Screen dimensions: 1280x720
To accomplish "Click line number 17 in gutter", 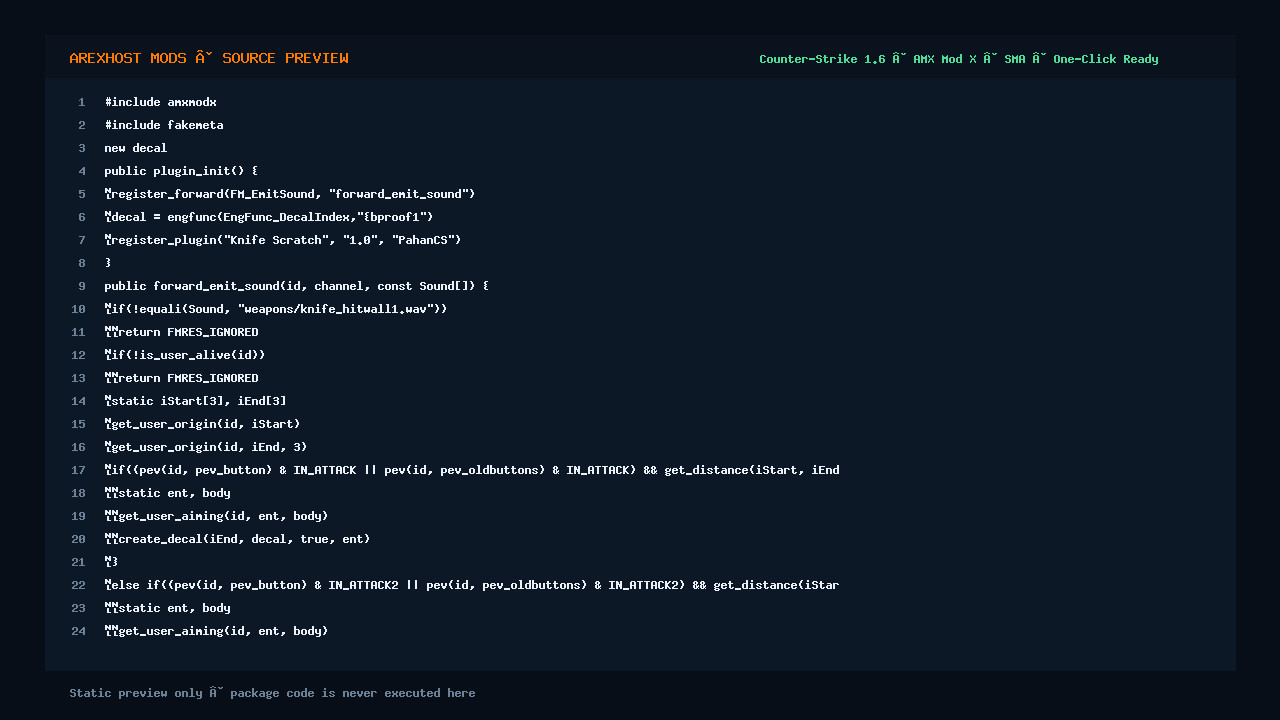I will coord(79,470).
